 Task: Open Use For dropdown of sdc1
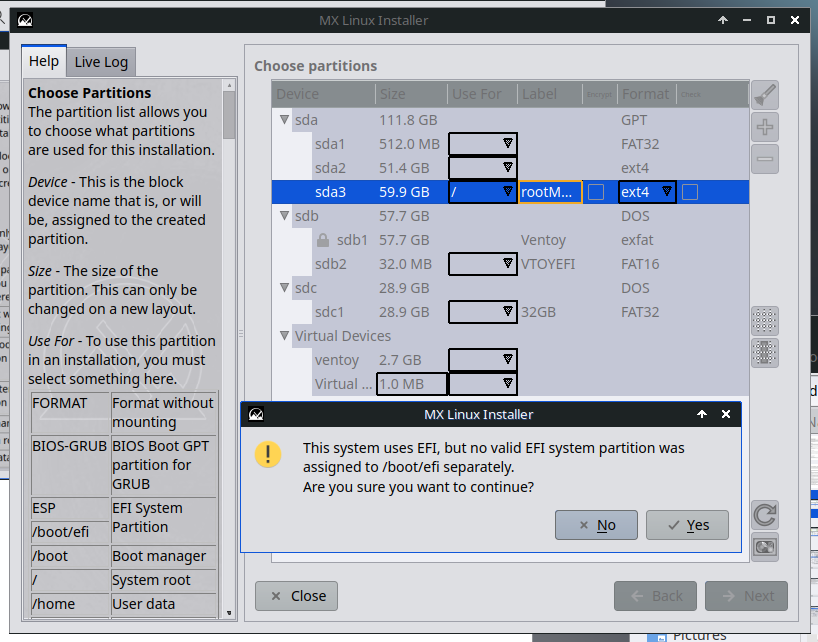pos(483,312)
